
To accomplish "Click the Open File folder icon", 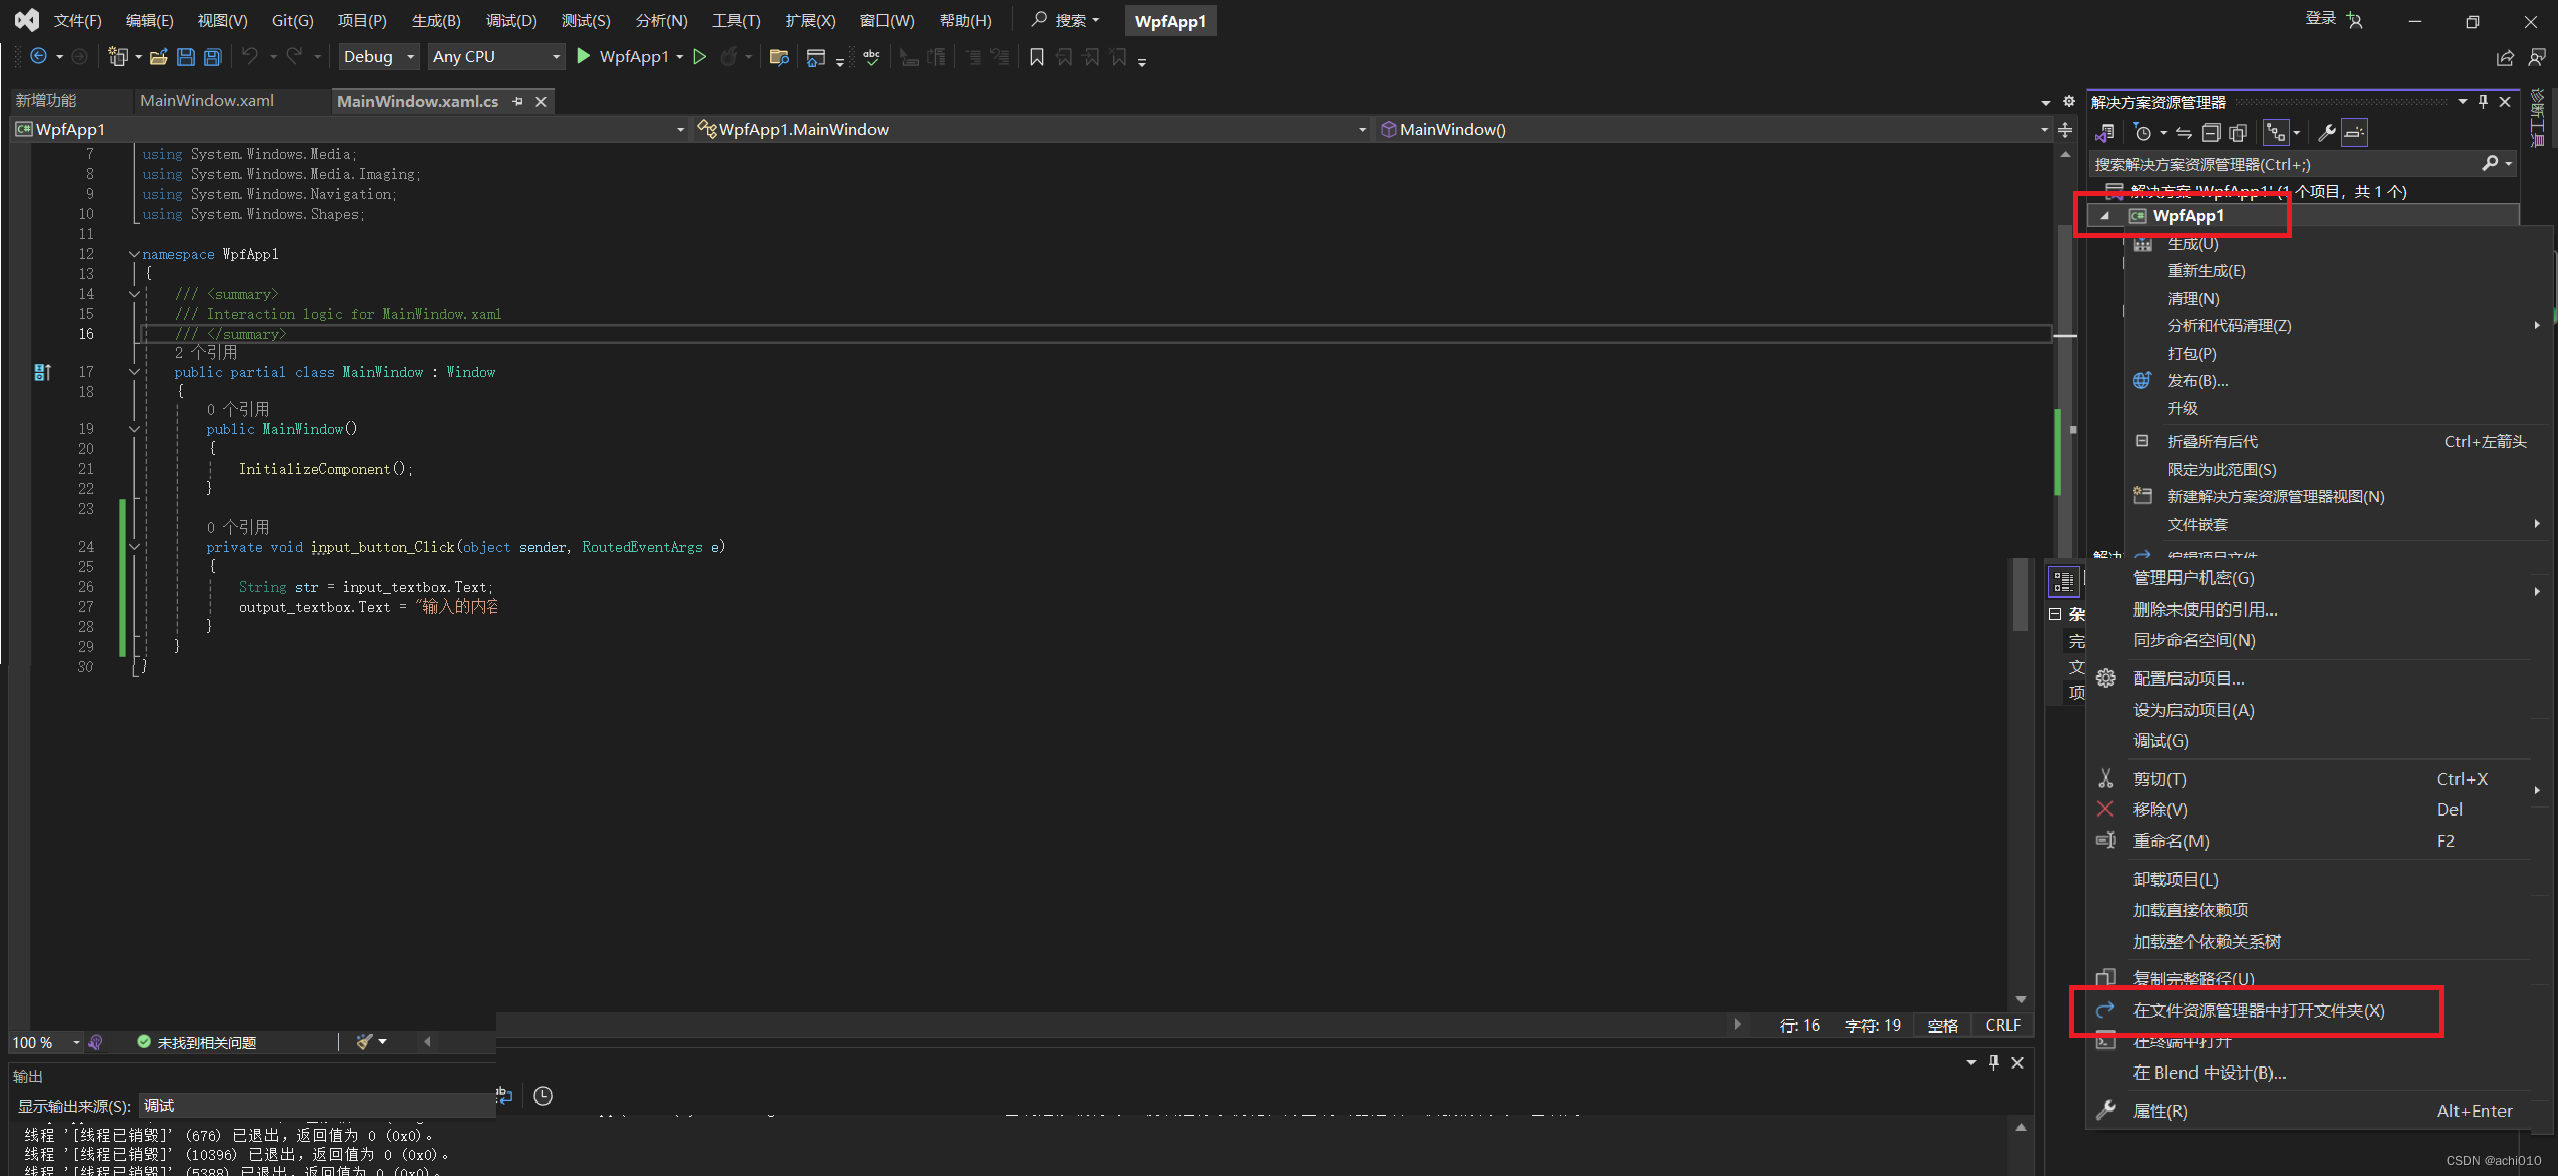I will [158, 57].
